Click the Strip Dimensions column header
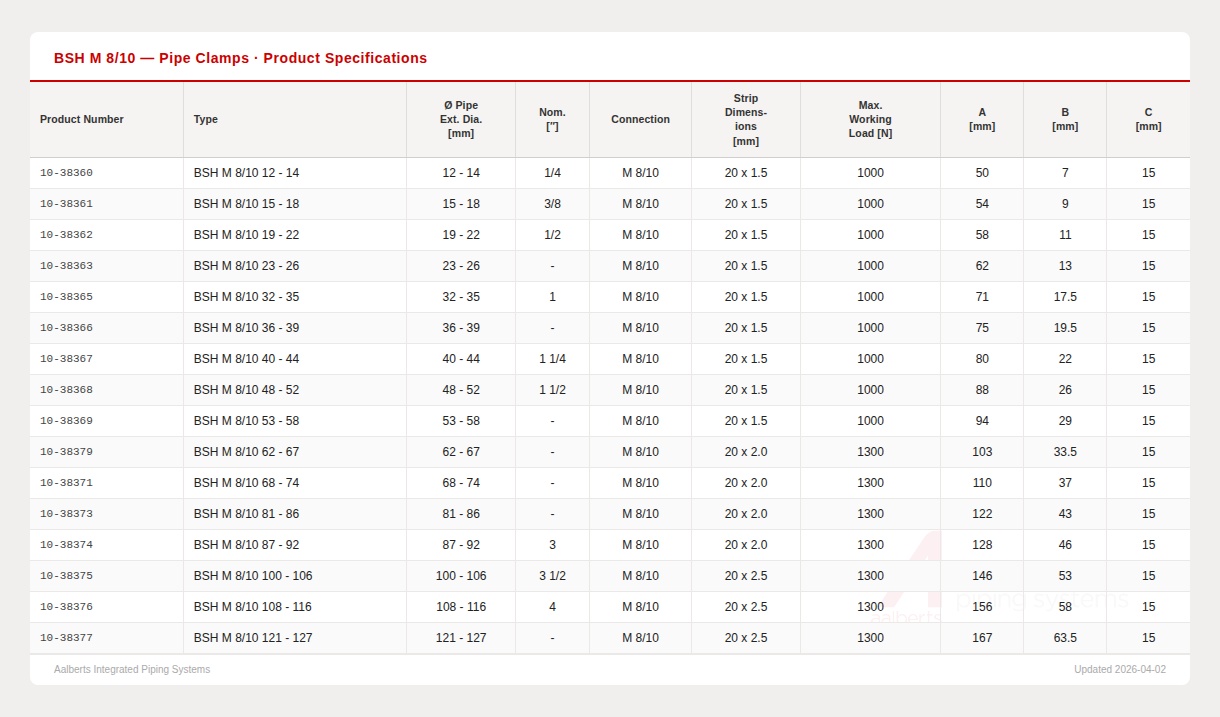 pos(745,119)
